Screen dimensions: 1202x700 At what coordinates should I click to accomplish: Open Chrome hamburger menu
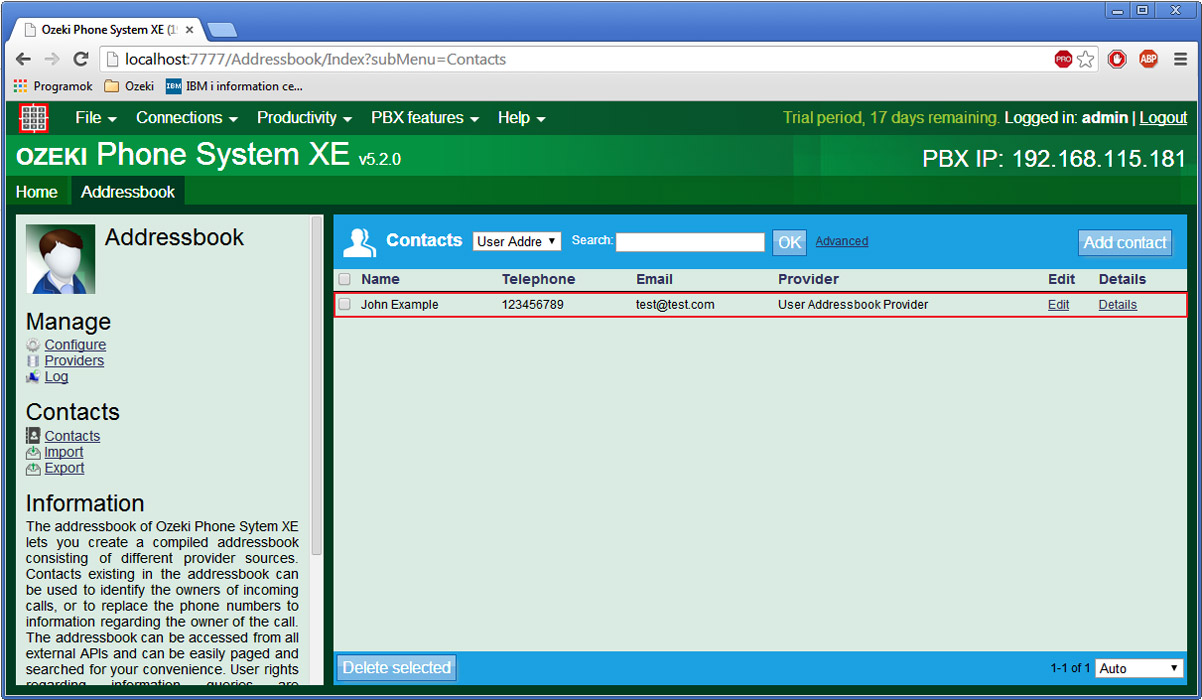(1180, 59)
